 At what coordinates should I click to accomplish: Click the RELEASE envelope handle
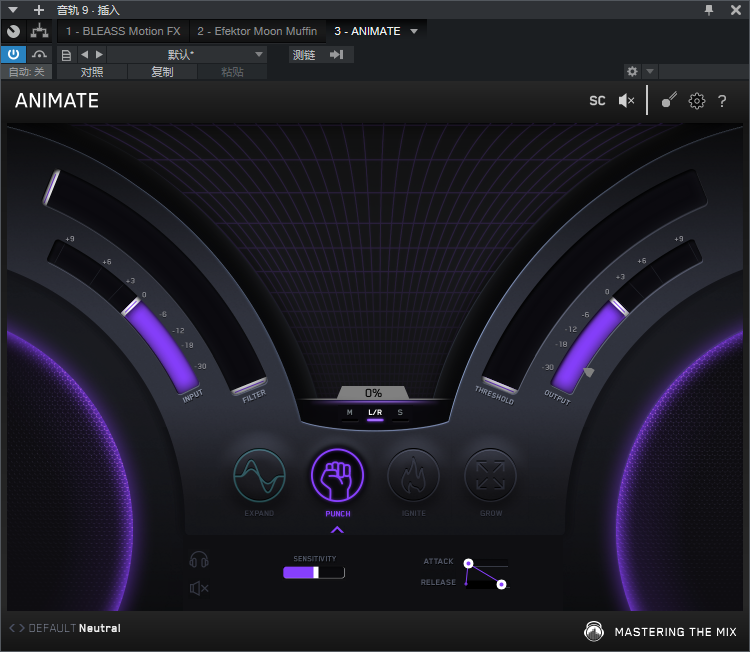(501, 585)
